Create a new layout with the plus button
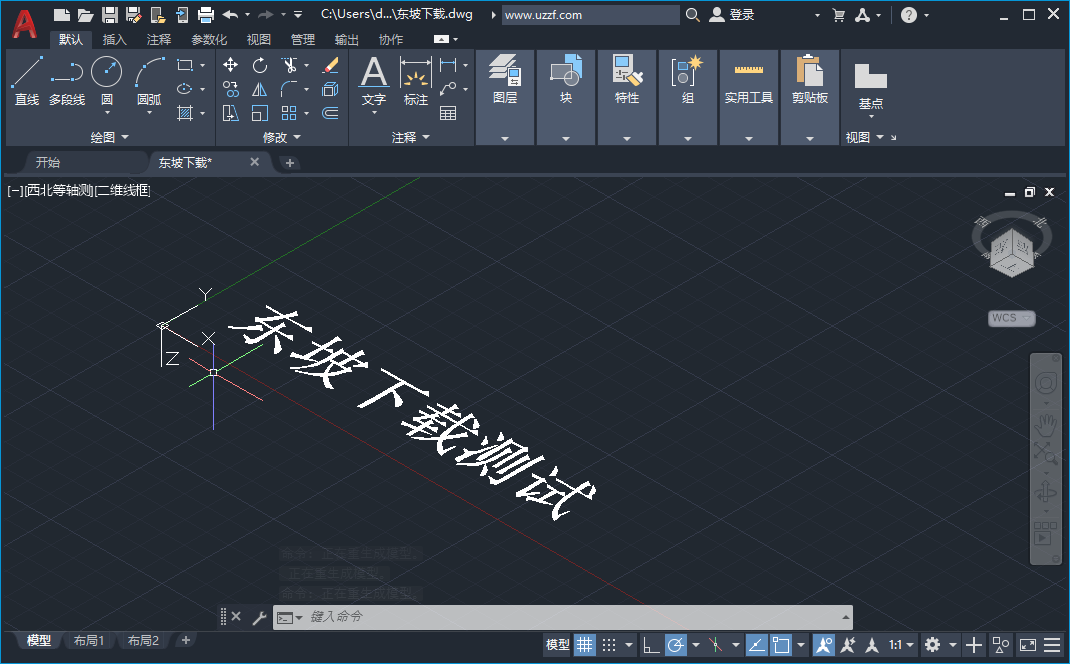The image size is (1070, 664). pos(186,640)
